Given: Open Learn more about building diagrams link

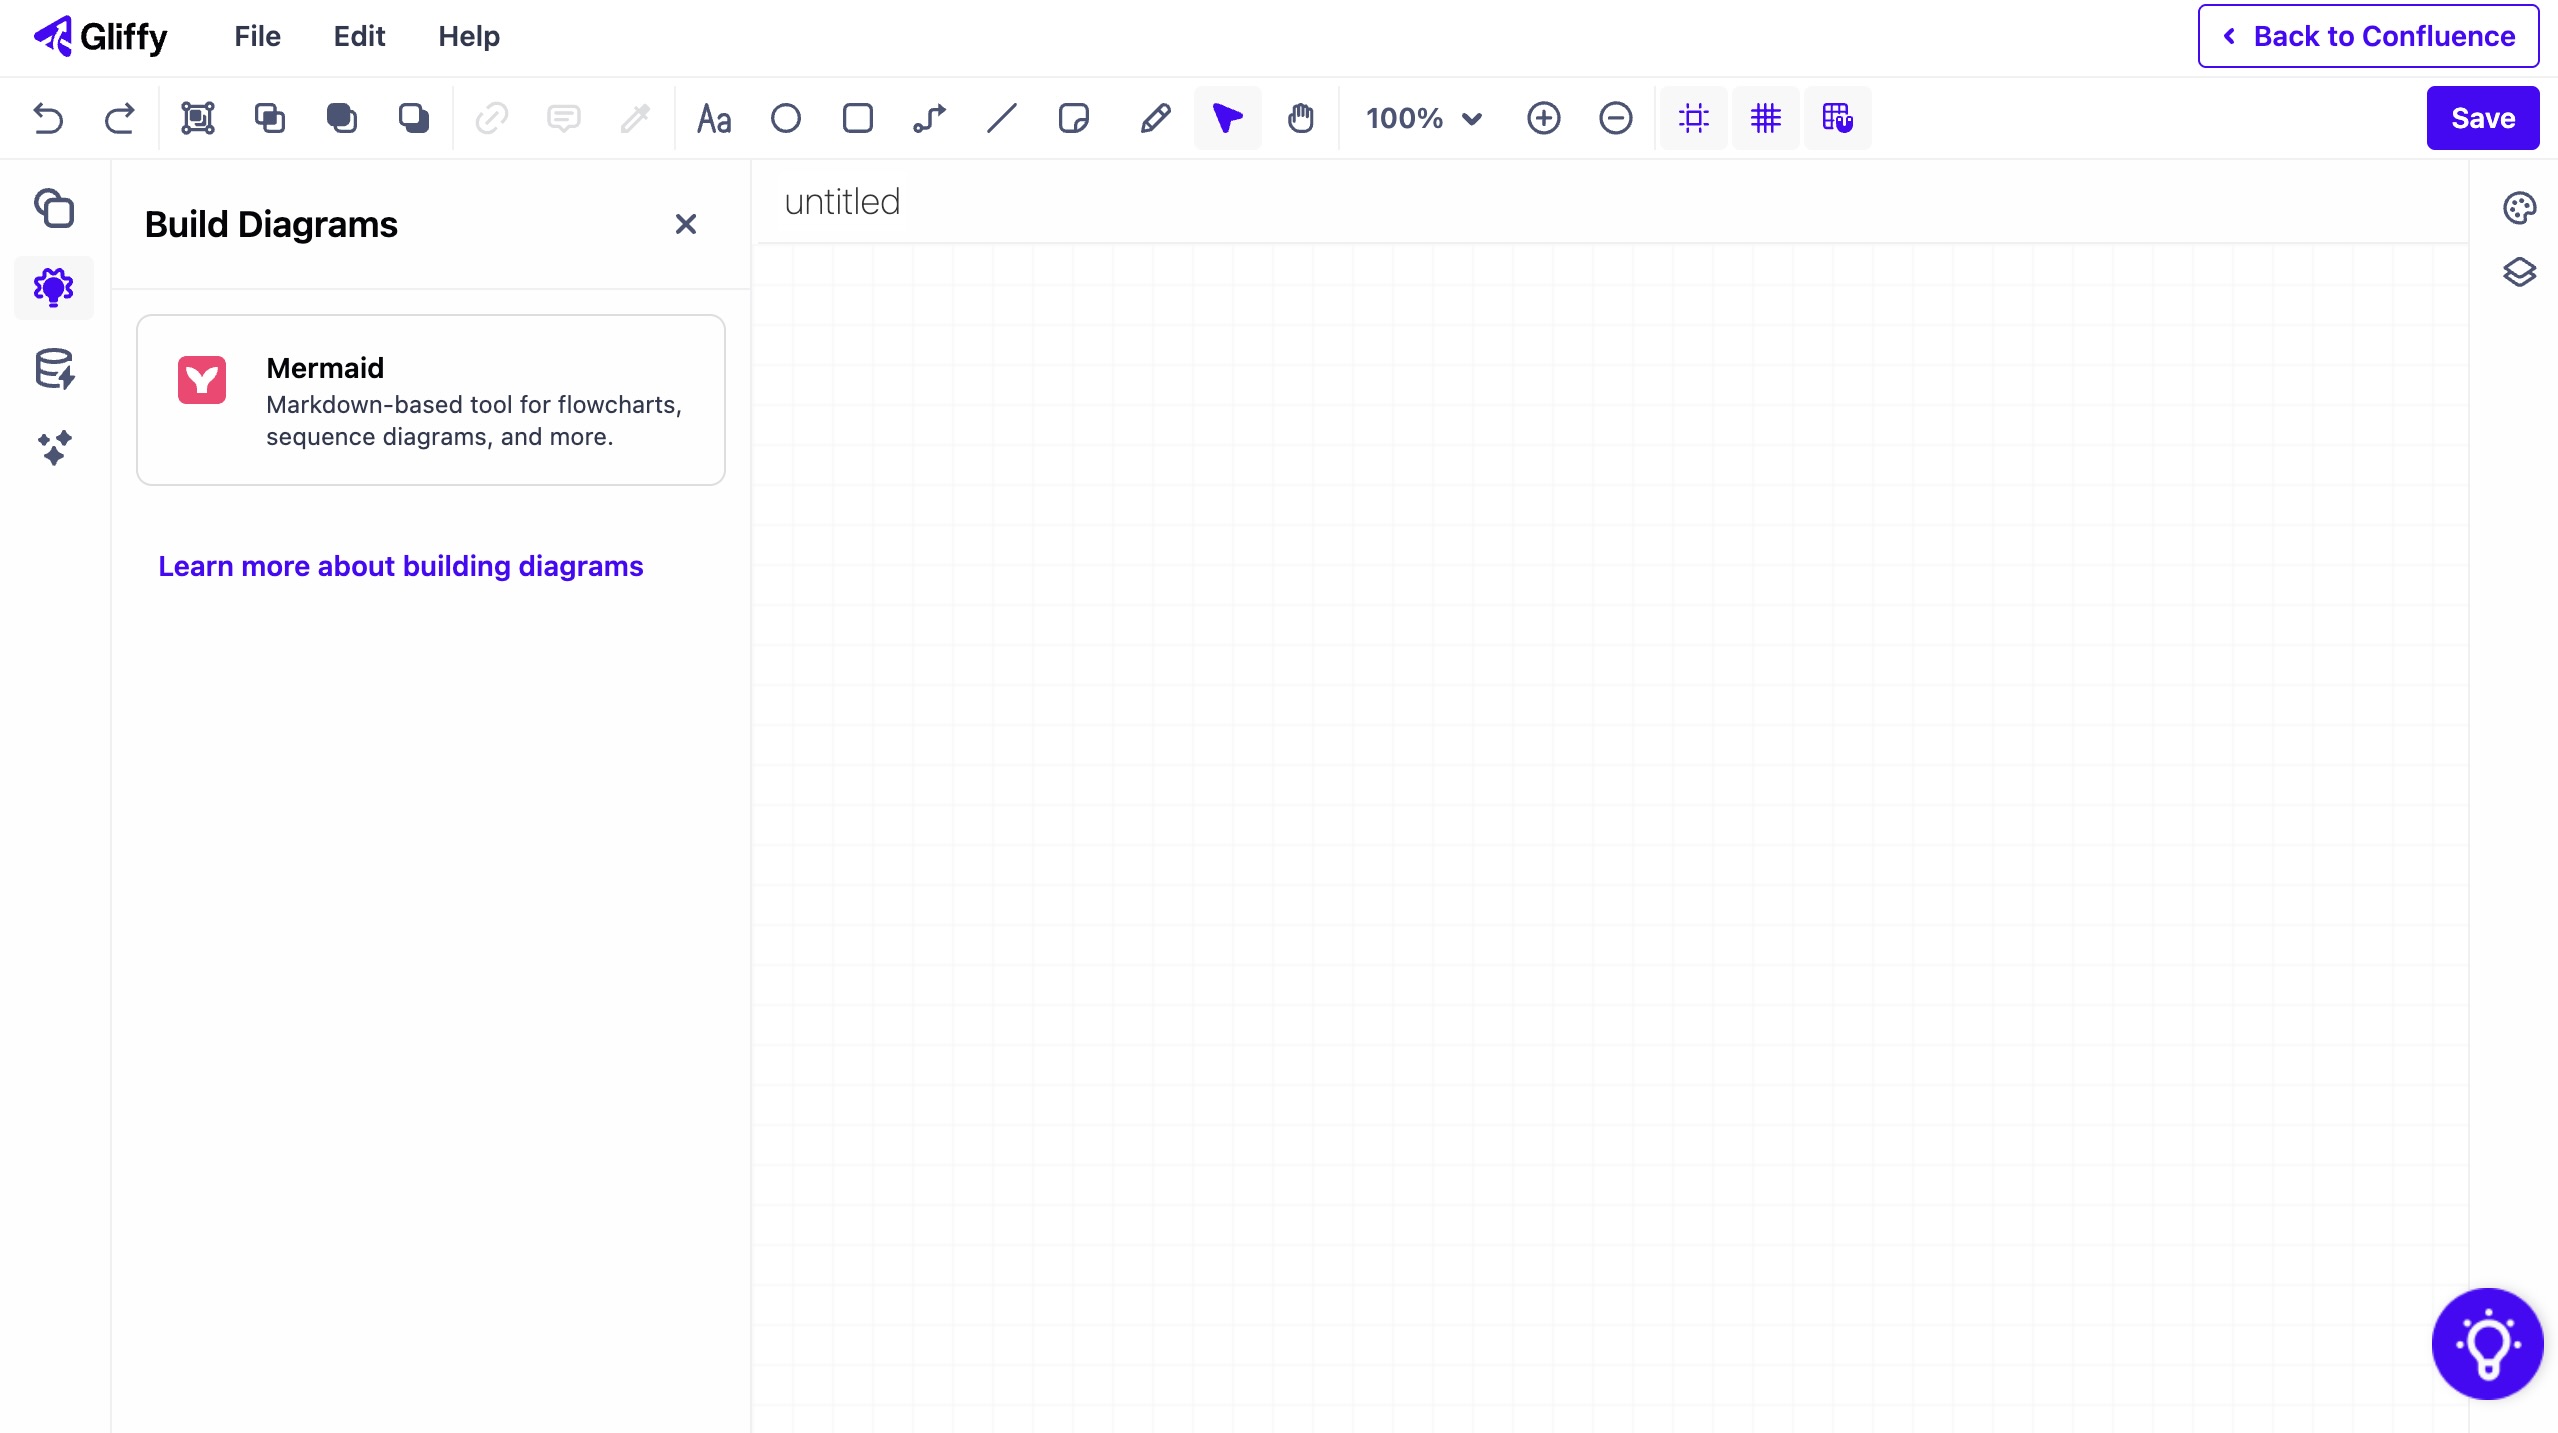Looking at the screenshot, I should click(x=399, y=566).
